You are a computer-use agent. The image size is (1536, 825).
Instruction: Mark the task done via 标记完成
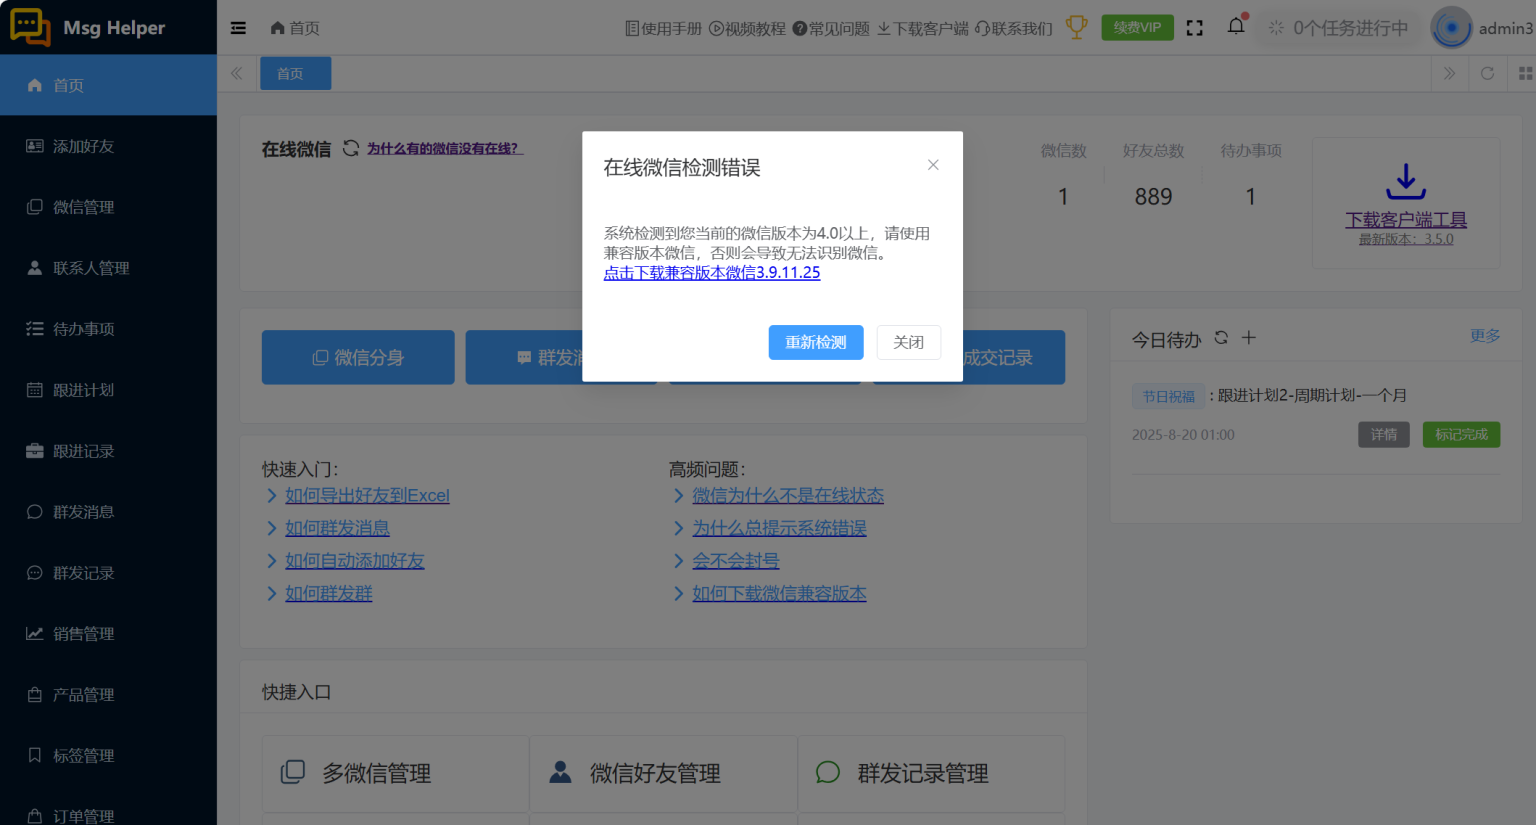(1461, 434)
